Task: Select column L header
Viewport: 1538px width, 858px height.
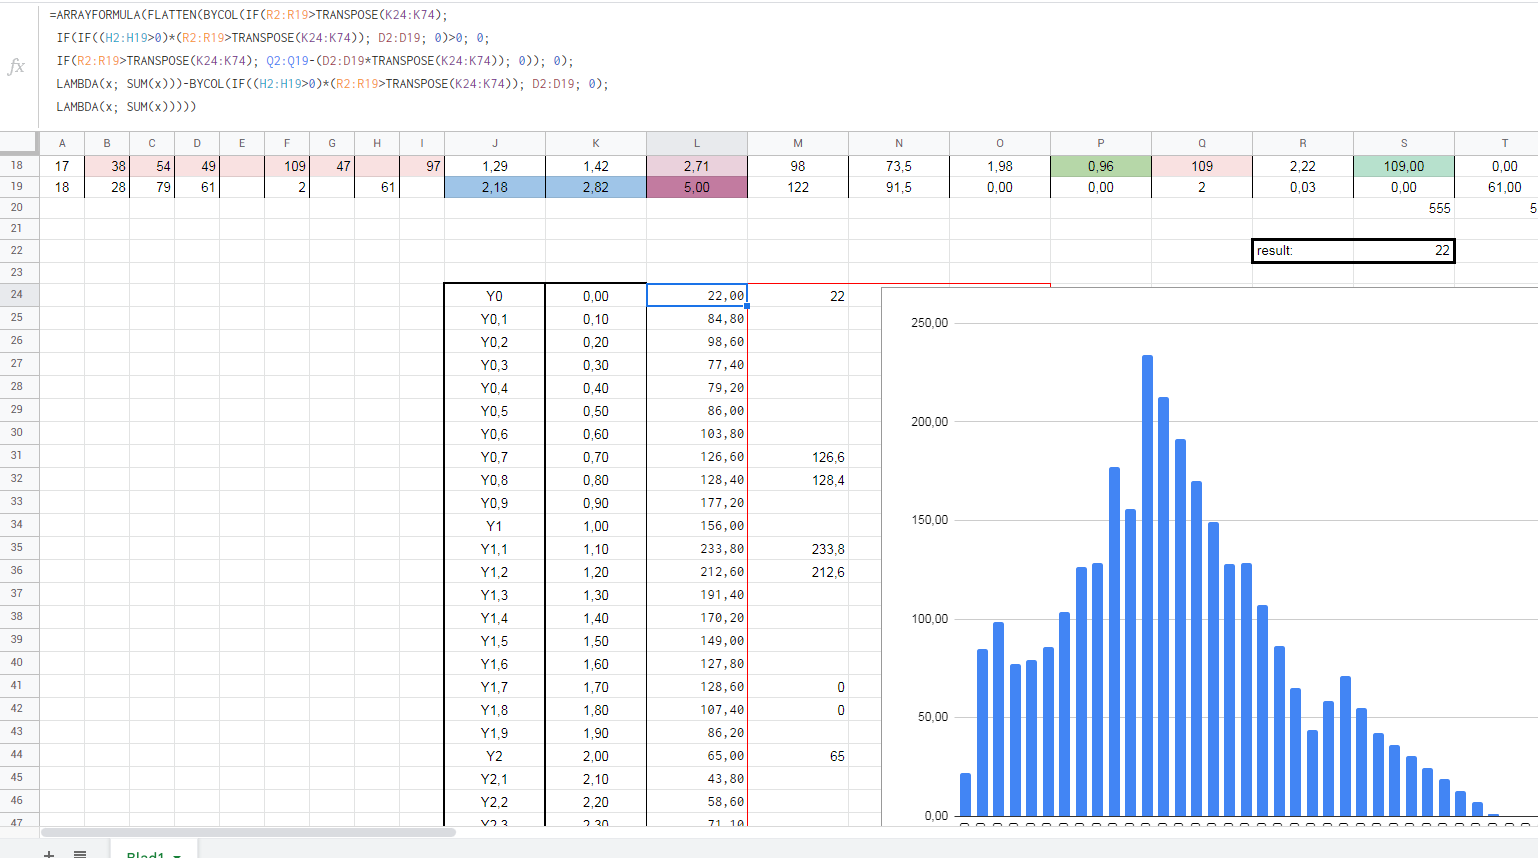Action: [697, 143]
